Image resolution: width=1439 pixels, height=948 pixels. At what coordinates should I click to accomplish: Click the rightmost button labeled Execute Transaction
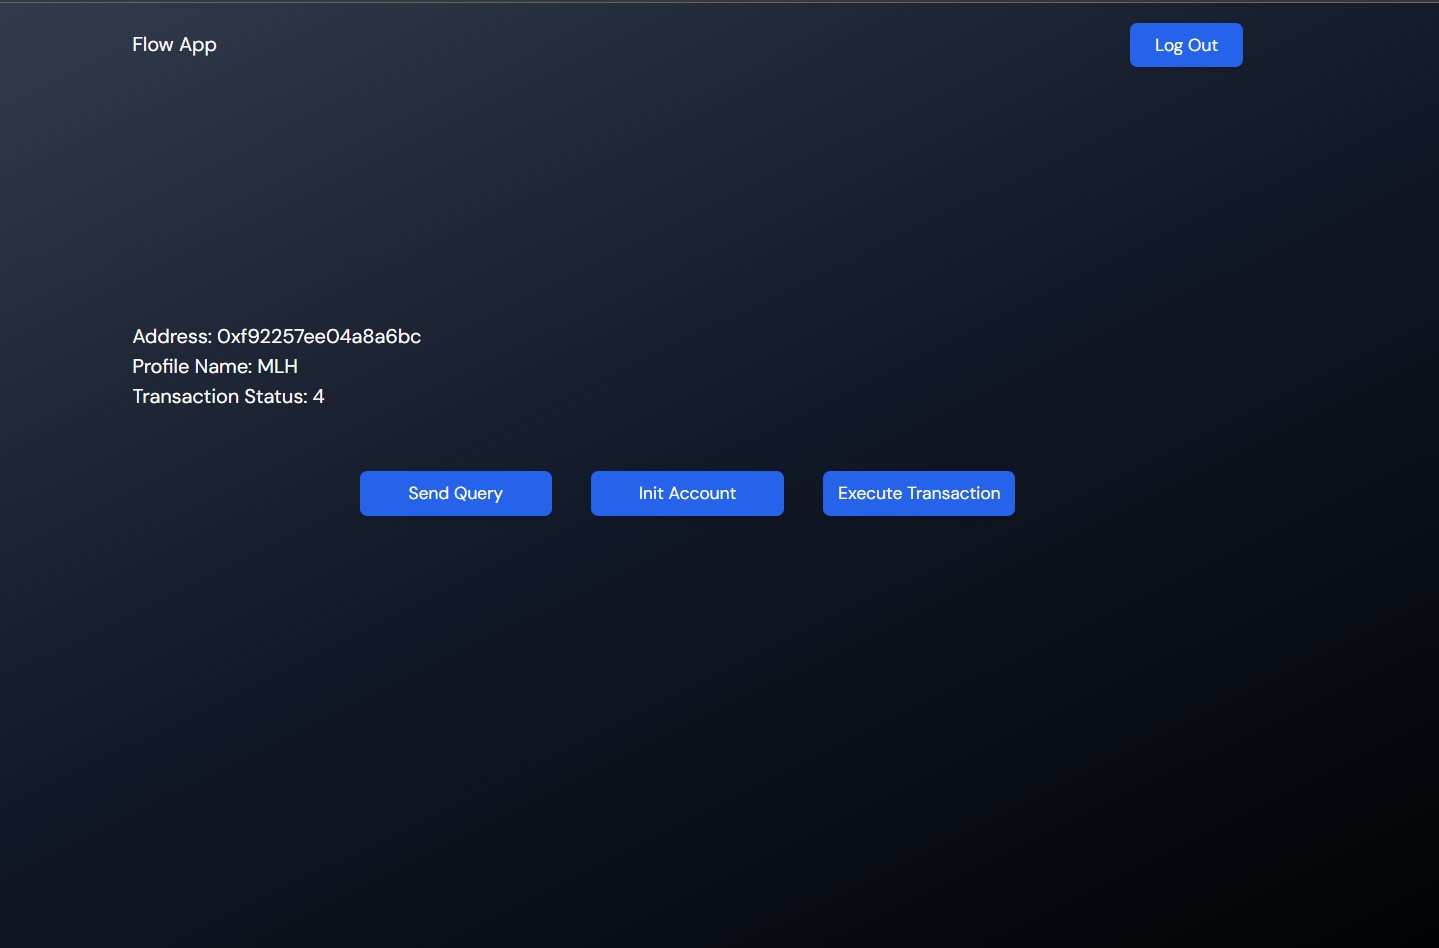coord(918,493)
